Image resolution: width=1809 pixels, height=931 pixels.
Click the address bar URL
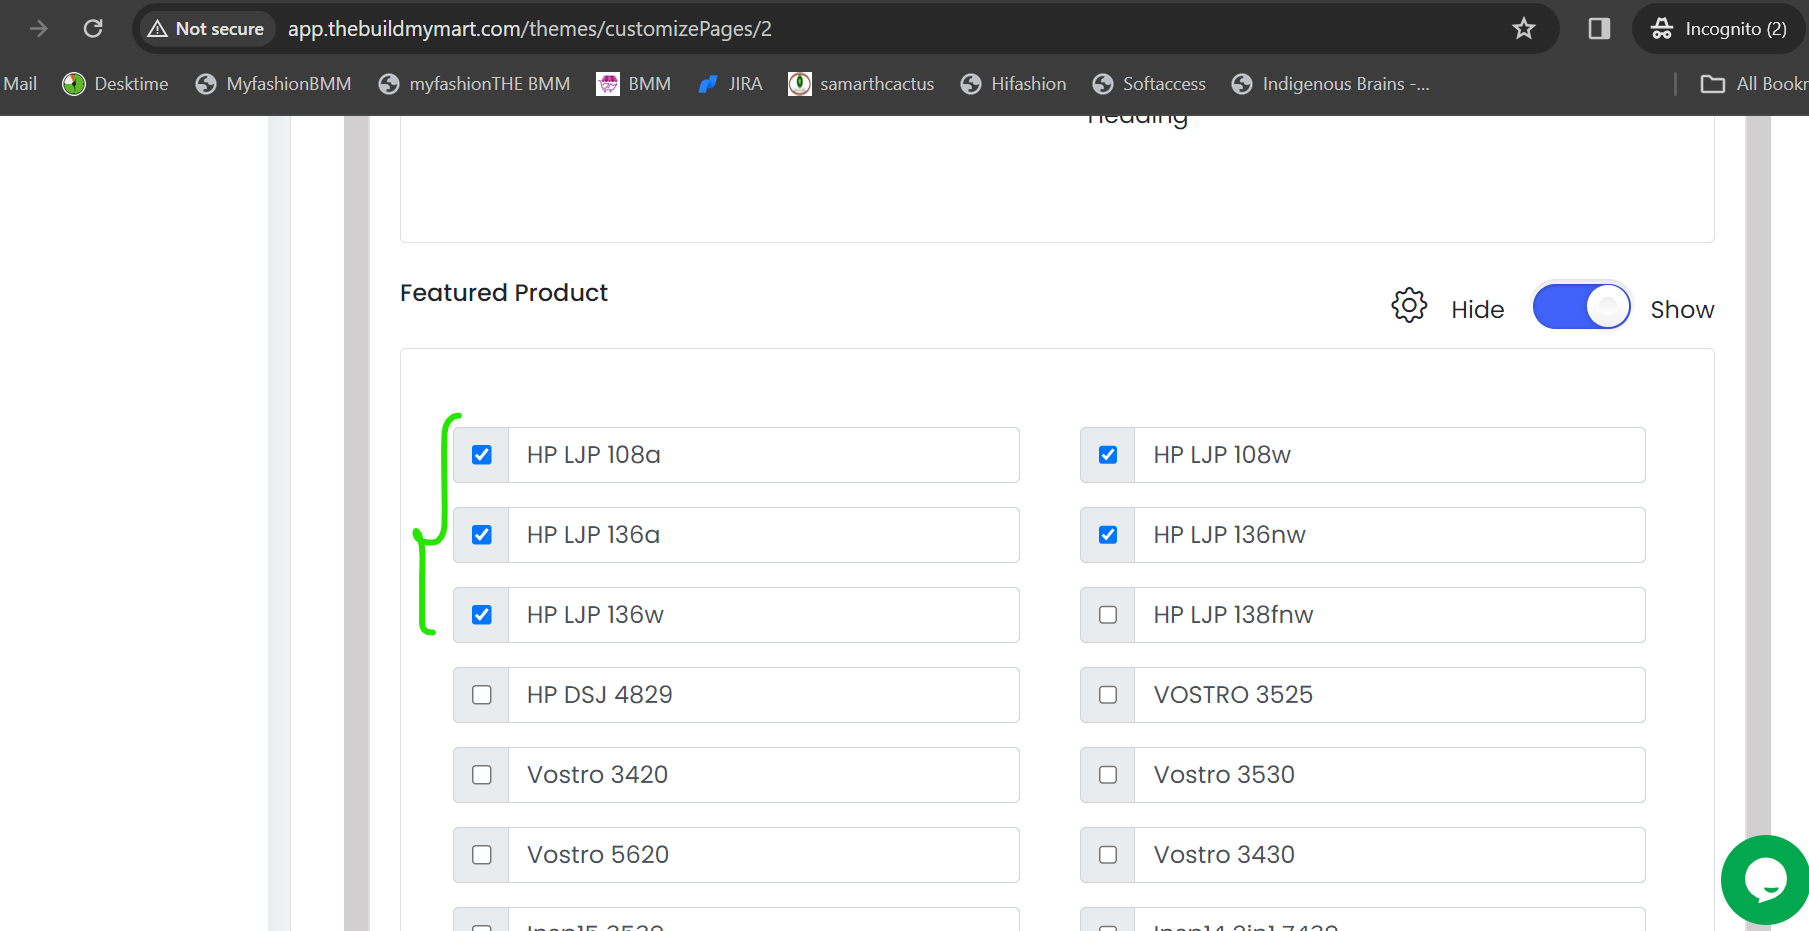pyautogui.click(x=530, y=29)
